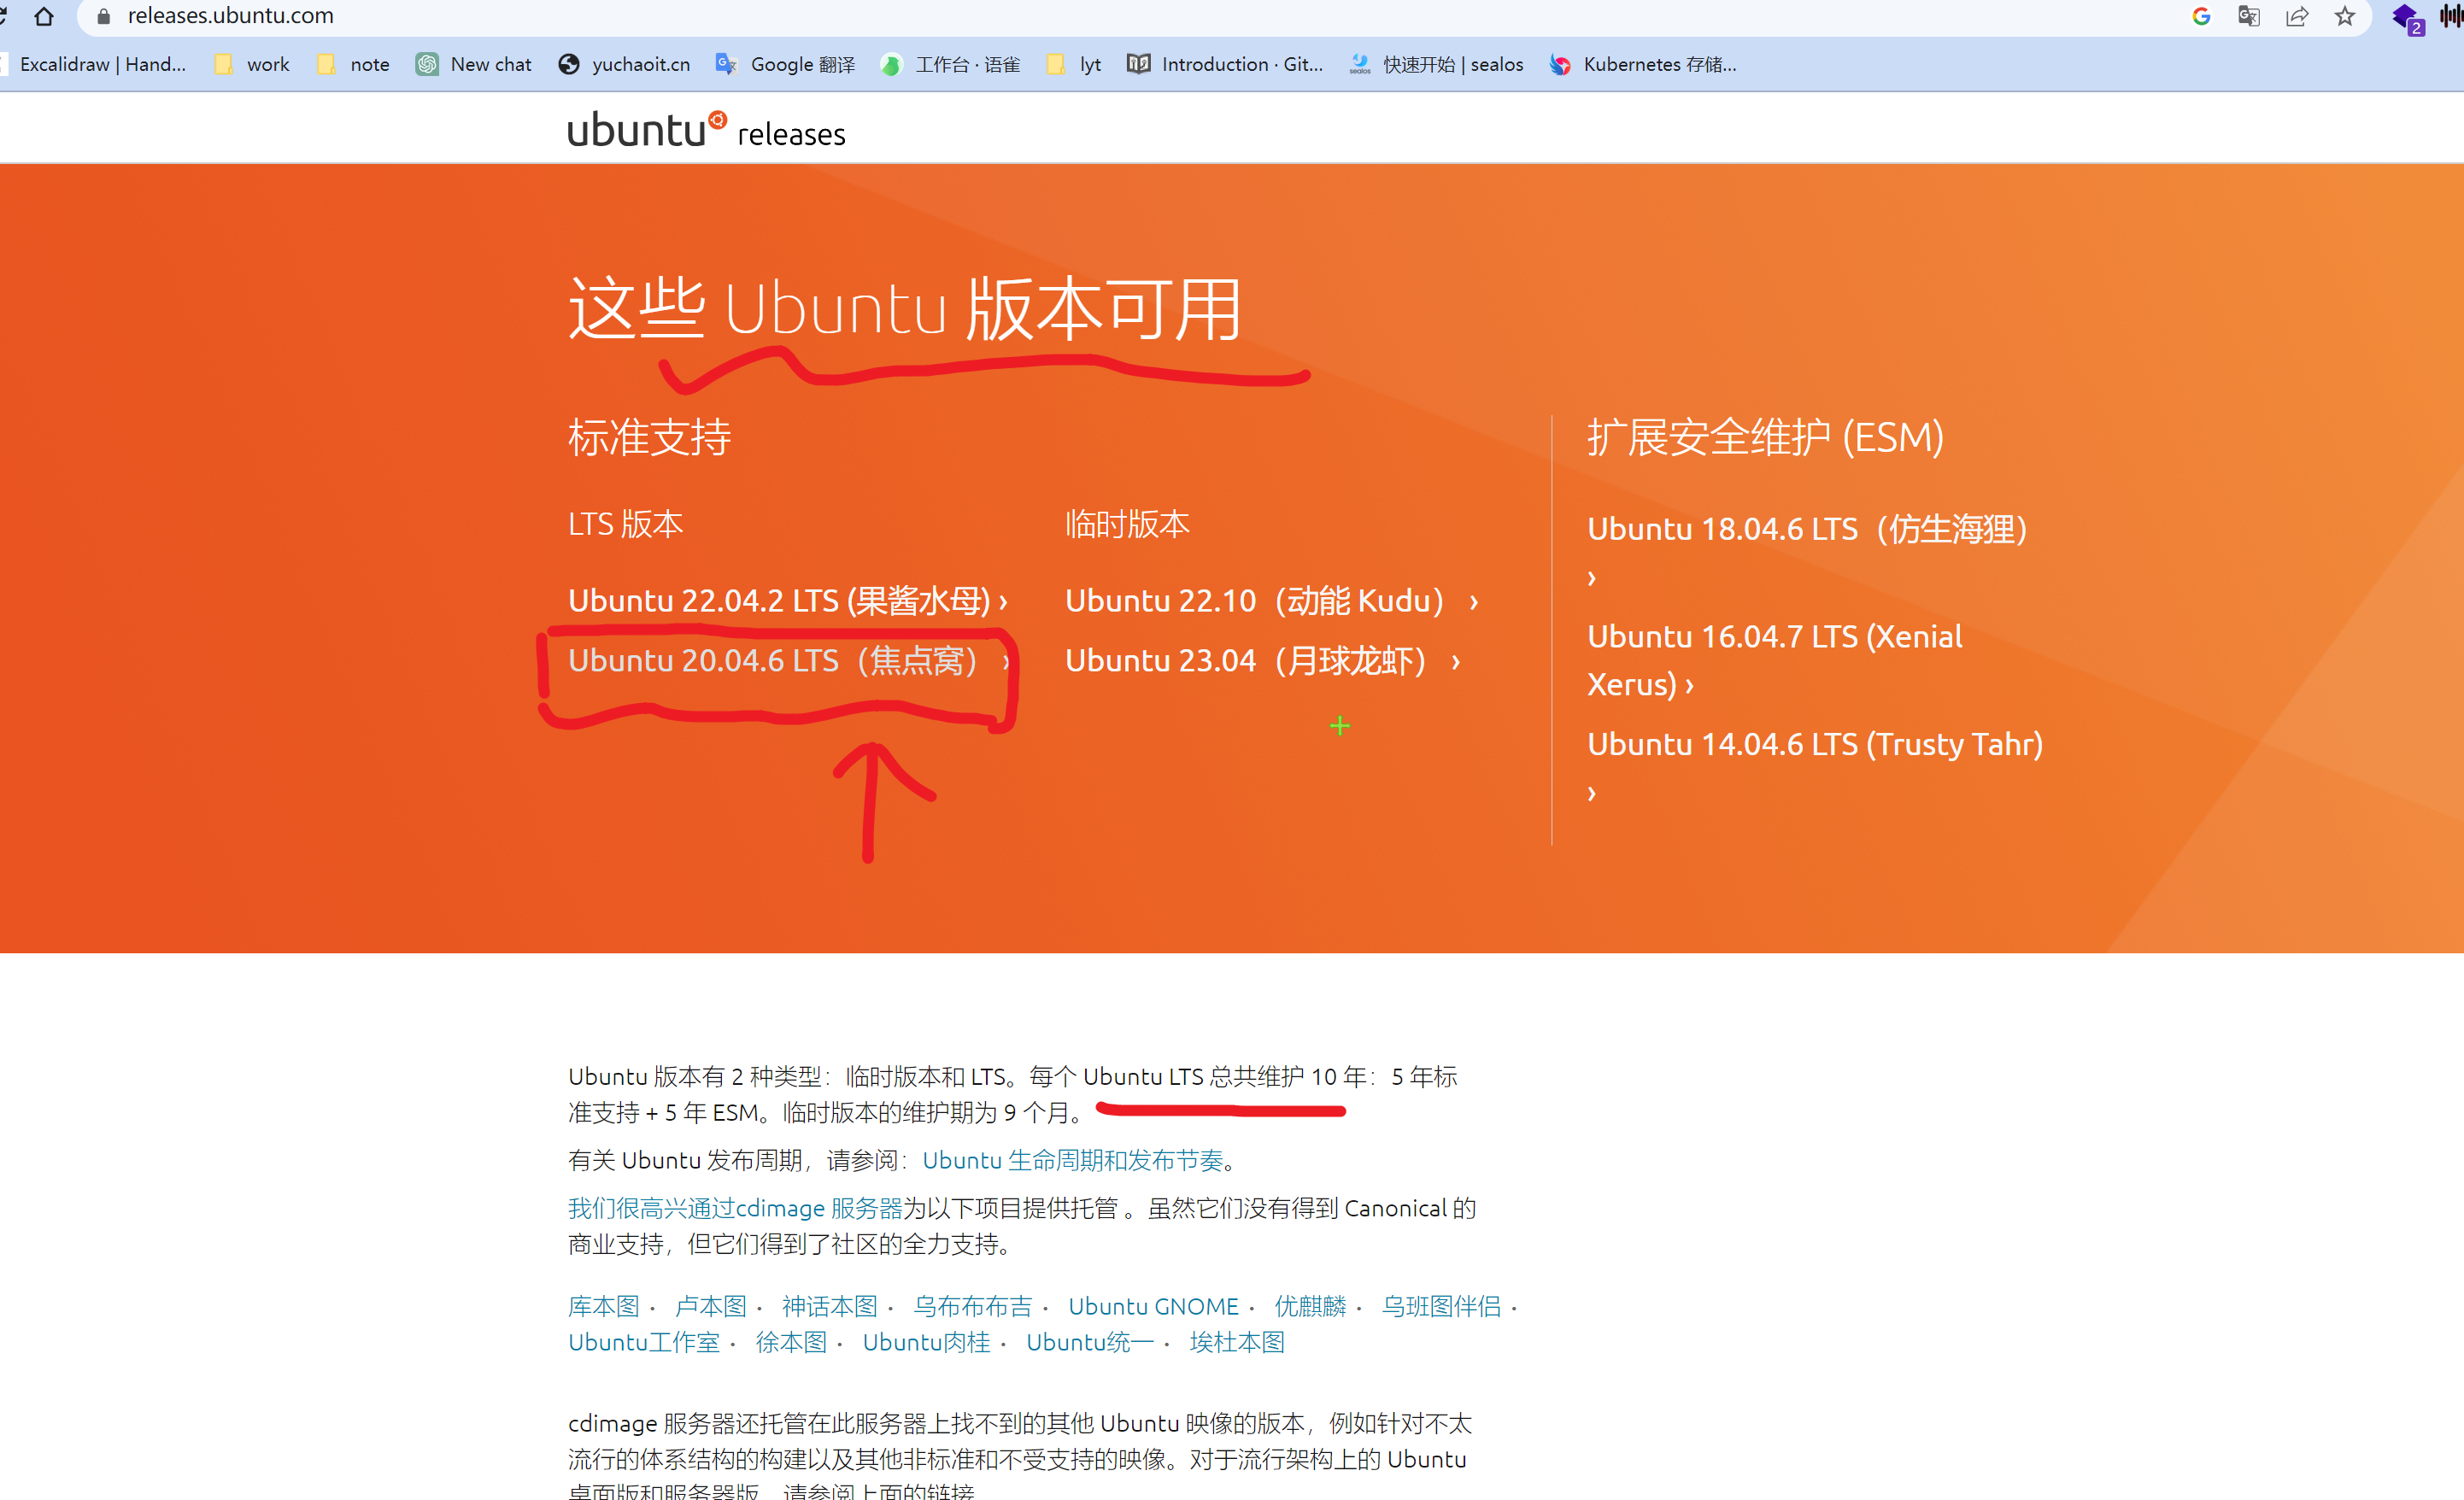Image resolution: width=2464 pixels, height=1500 pixels.
Task: Open 优麒麟 flavor link
Action: click(1310, 1306)
